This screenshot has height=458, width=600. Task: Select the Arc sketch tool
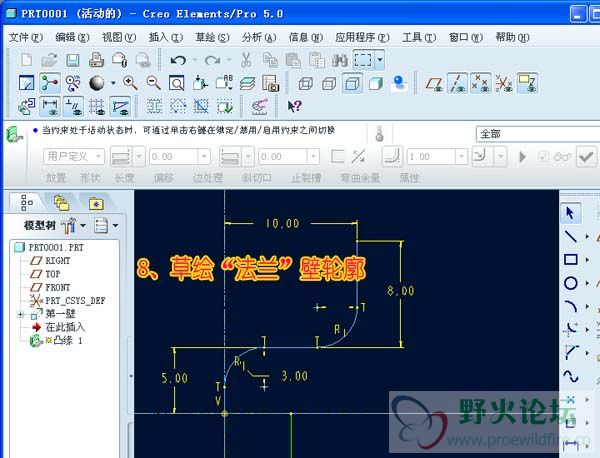click(x=571, y=306)
